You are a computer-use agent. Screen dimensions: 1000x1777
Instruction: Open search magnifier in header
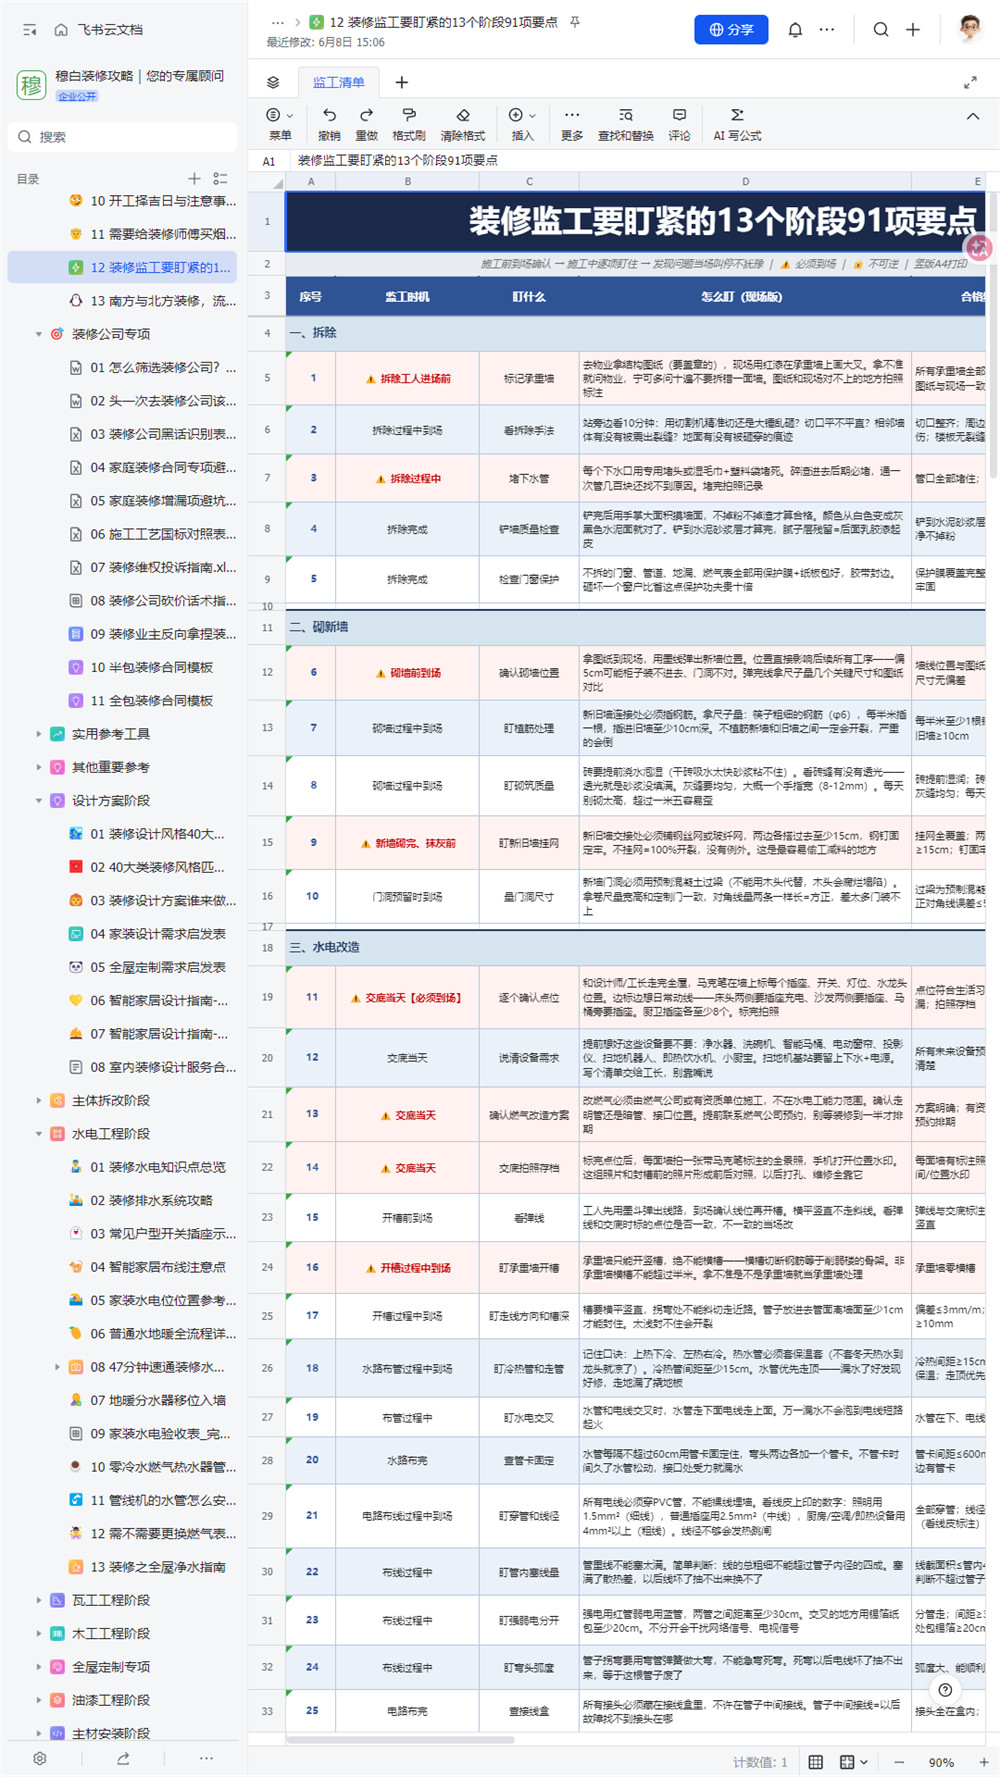(881, 30)
